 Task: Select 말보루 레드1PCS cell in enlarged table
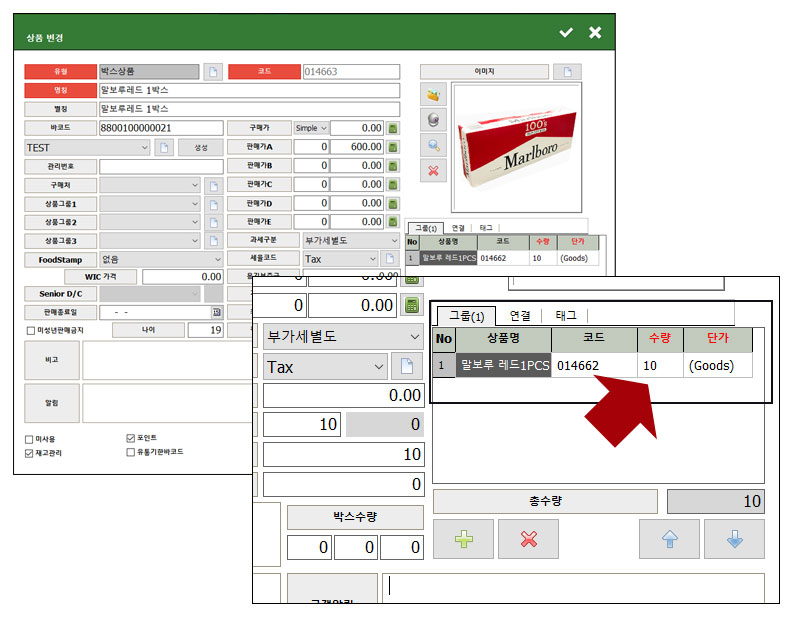coord(504,365)
